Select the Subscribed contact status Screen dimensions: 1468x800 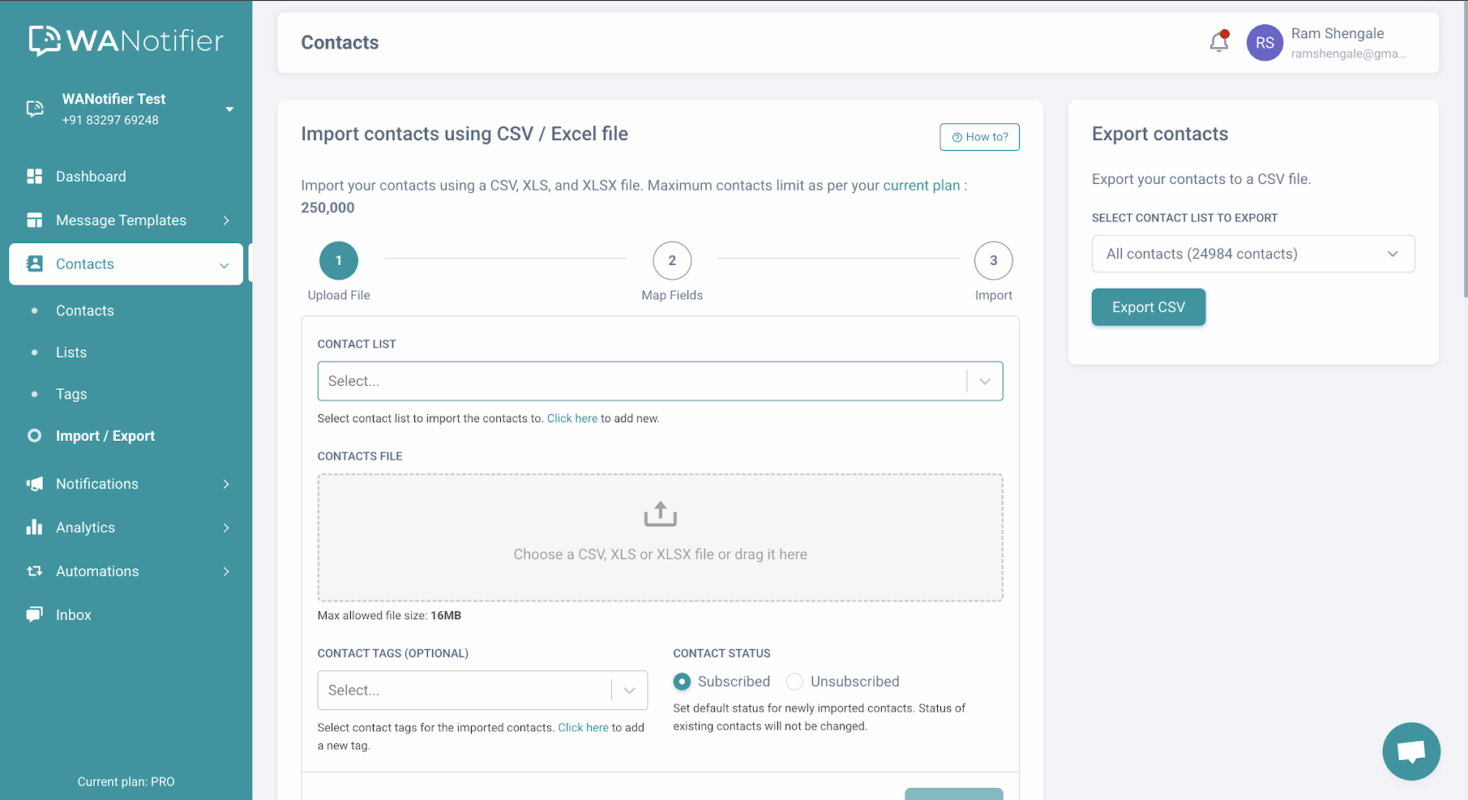[681, 681]
